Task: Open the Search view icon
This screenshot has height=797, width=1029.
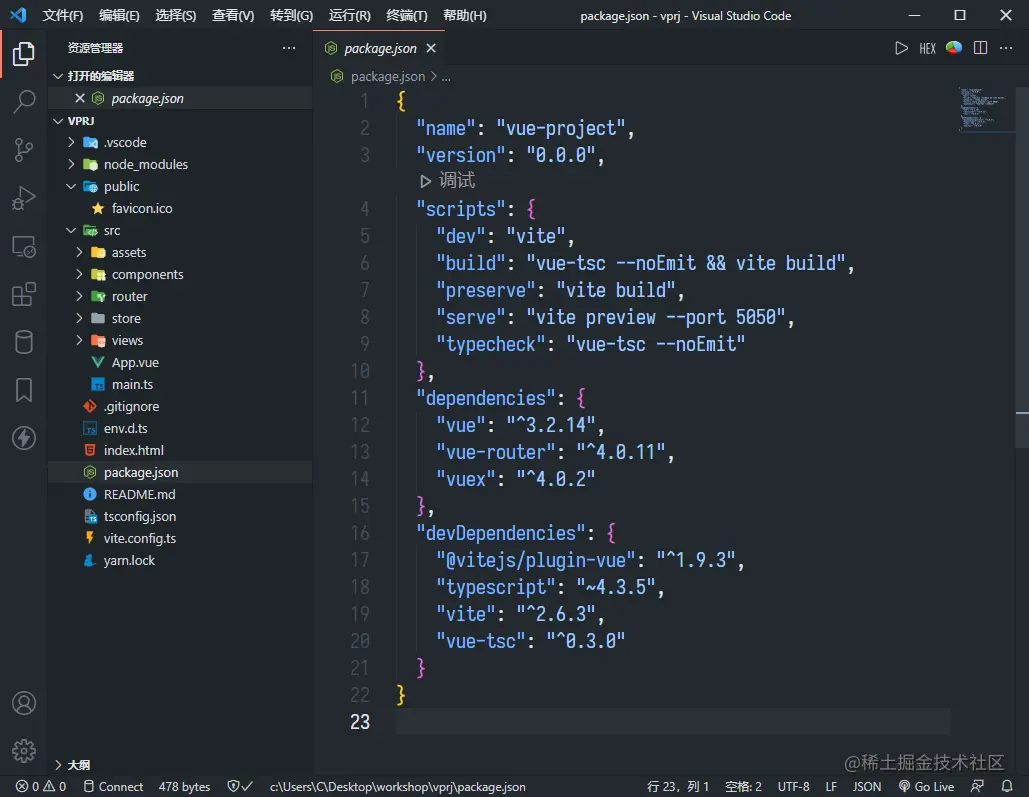Action: pos(24,102)
